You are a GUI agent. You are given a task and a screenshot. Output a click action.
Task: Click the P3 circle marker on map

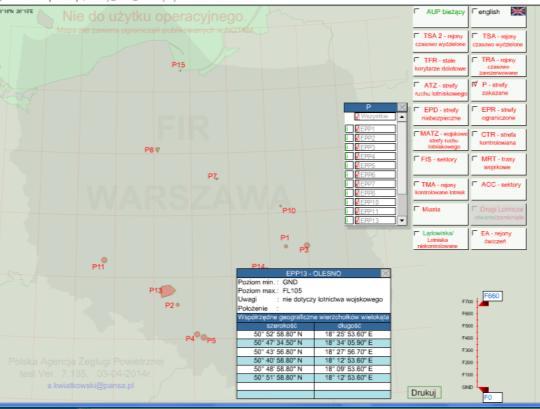click(307, 245)
